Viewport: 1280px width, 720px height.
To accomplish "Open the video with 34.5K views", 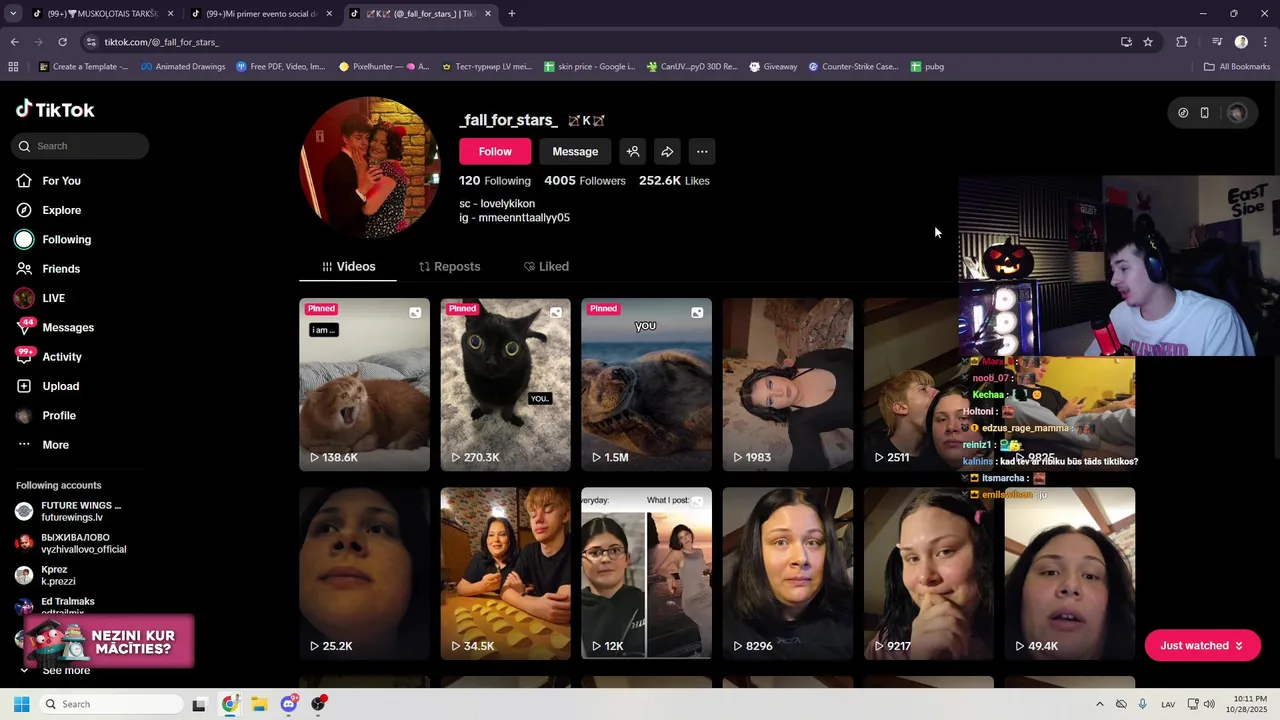I will (x=505, y=573).
